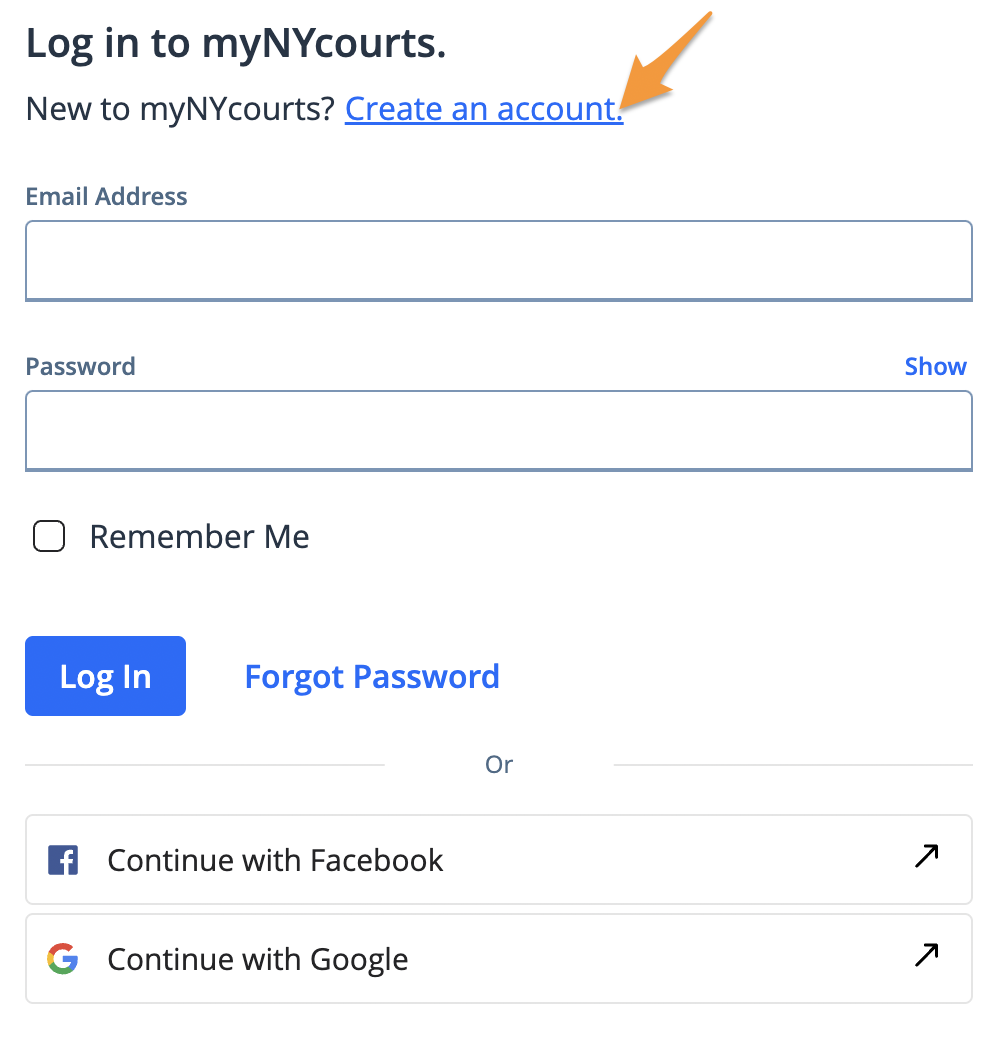Click the blue Log In button
Screen dimensions: 1002x1042
[x=106, y=676]
